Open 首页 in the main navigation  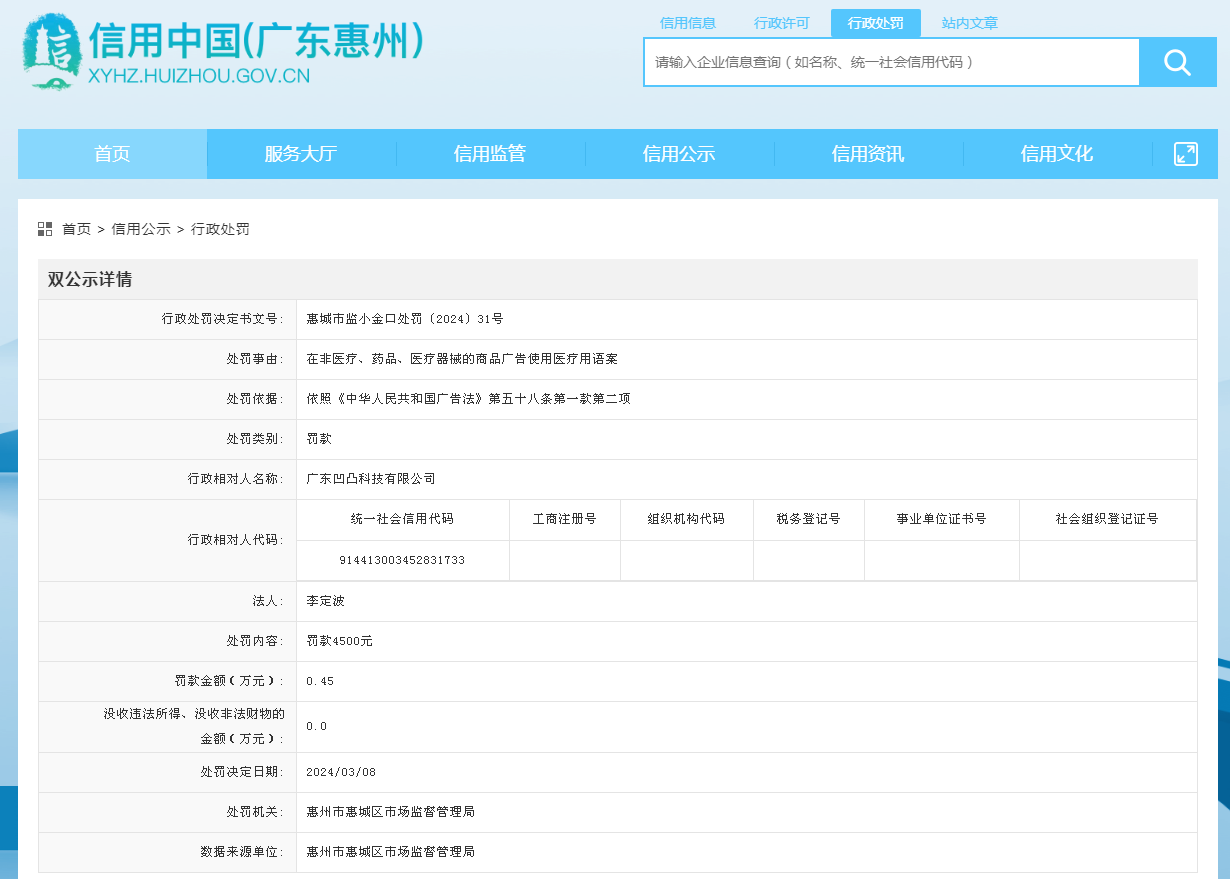pos(112,154)
